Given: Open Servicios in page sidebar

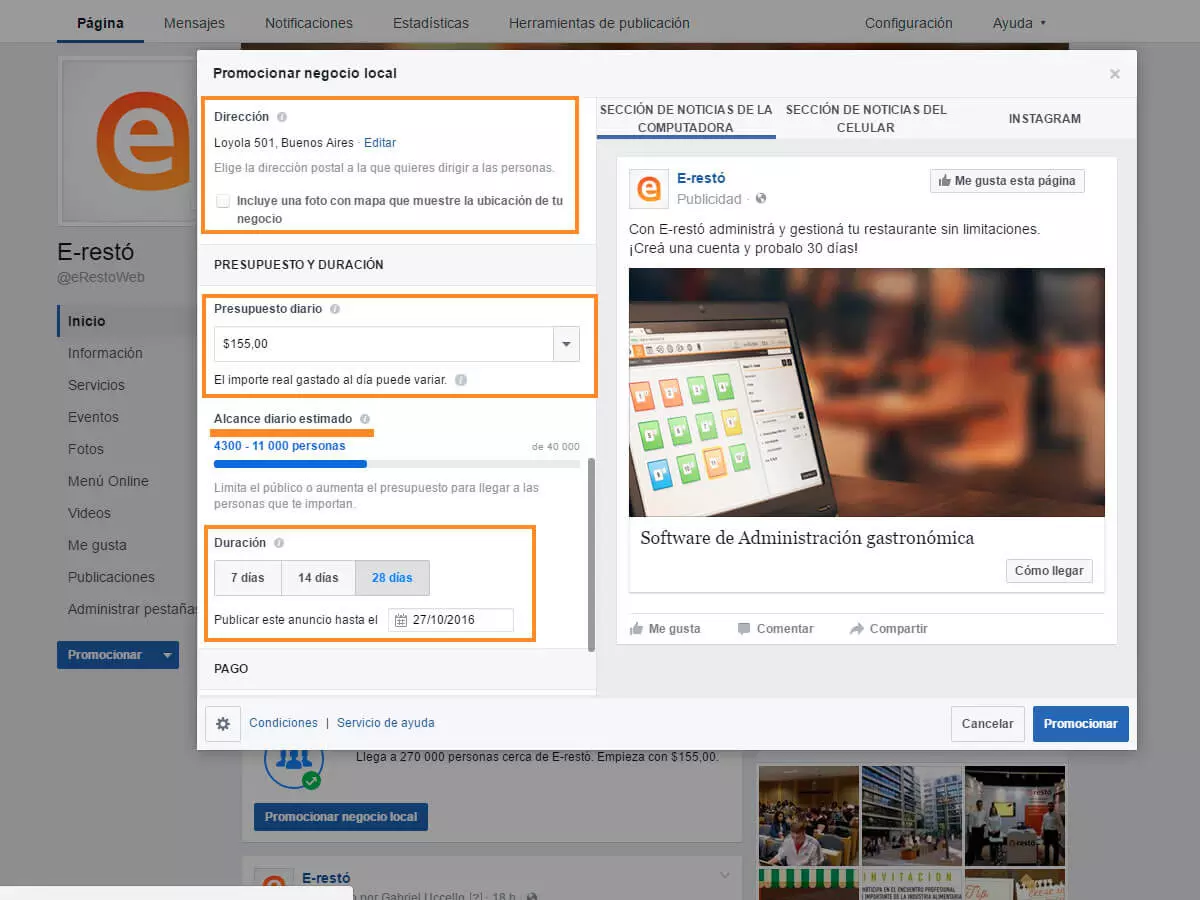Looking at the screenshot, I should pyautogui.click(x=96, y=385).
